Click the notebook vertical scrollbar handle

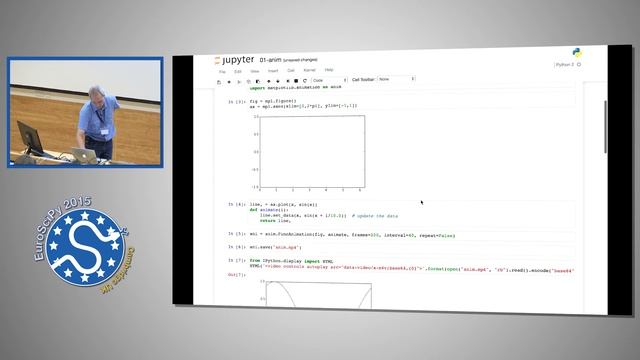click(605, 127)
